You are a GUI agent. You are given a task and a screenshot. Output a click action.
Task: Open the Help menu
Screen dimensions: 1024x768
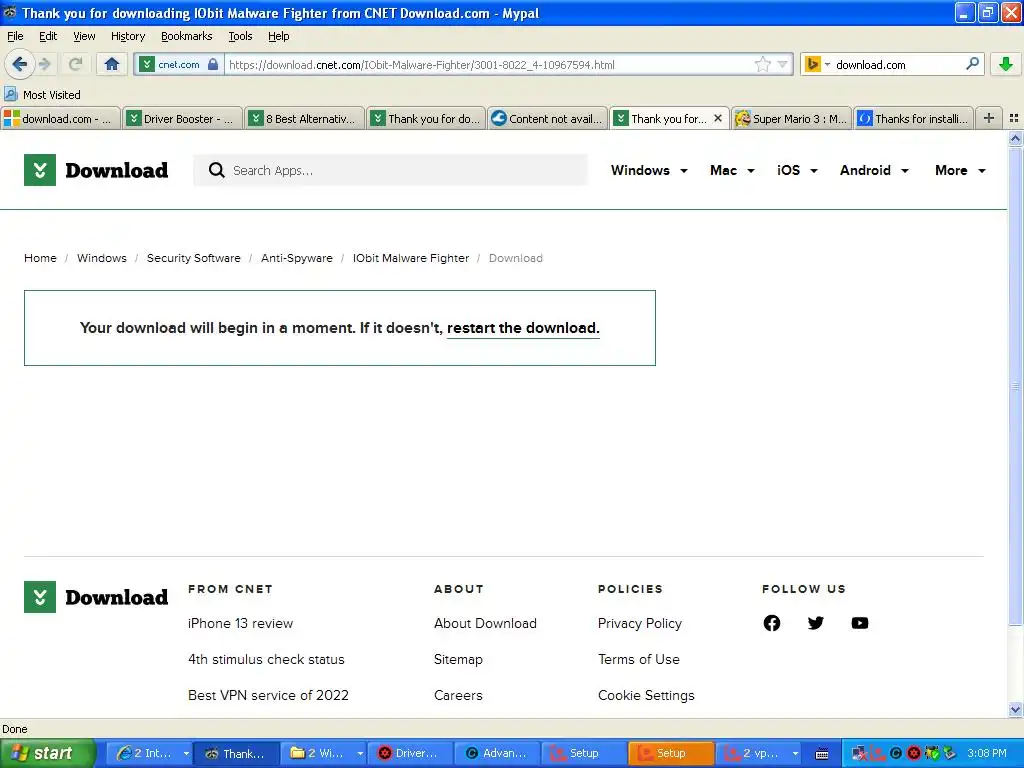pos(278,36)
